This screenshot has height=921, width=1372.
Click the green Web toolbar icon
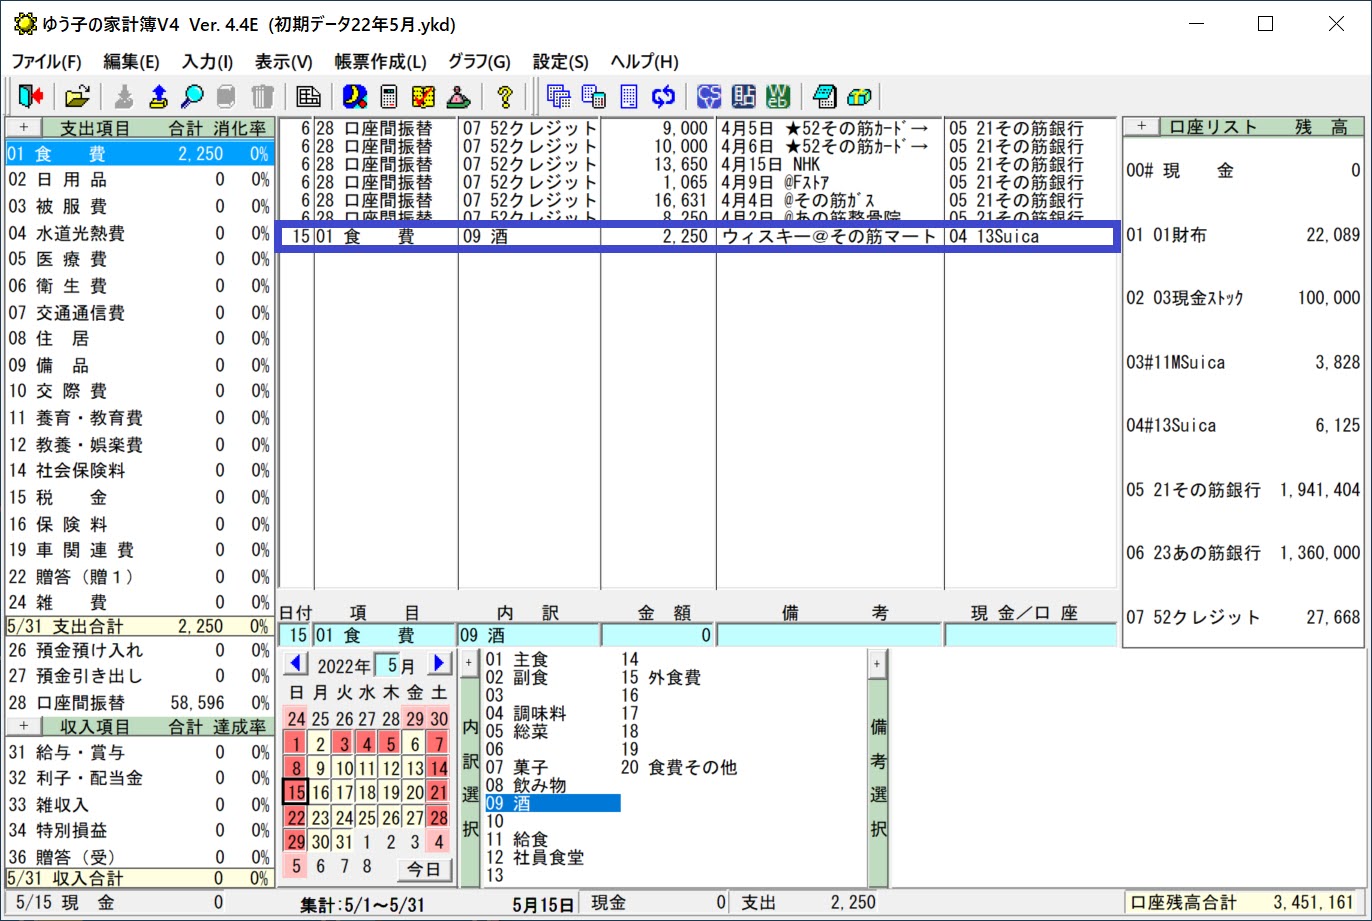click(x=778, y=97)
